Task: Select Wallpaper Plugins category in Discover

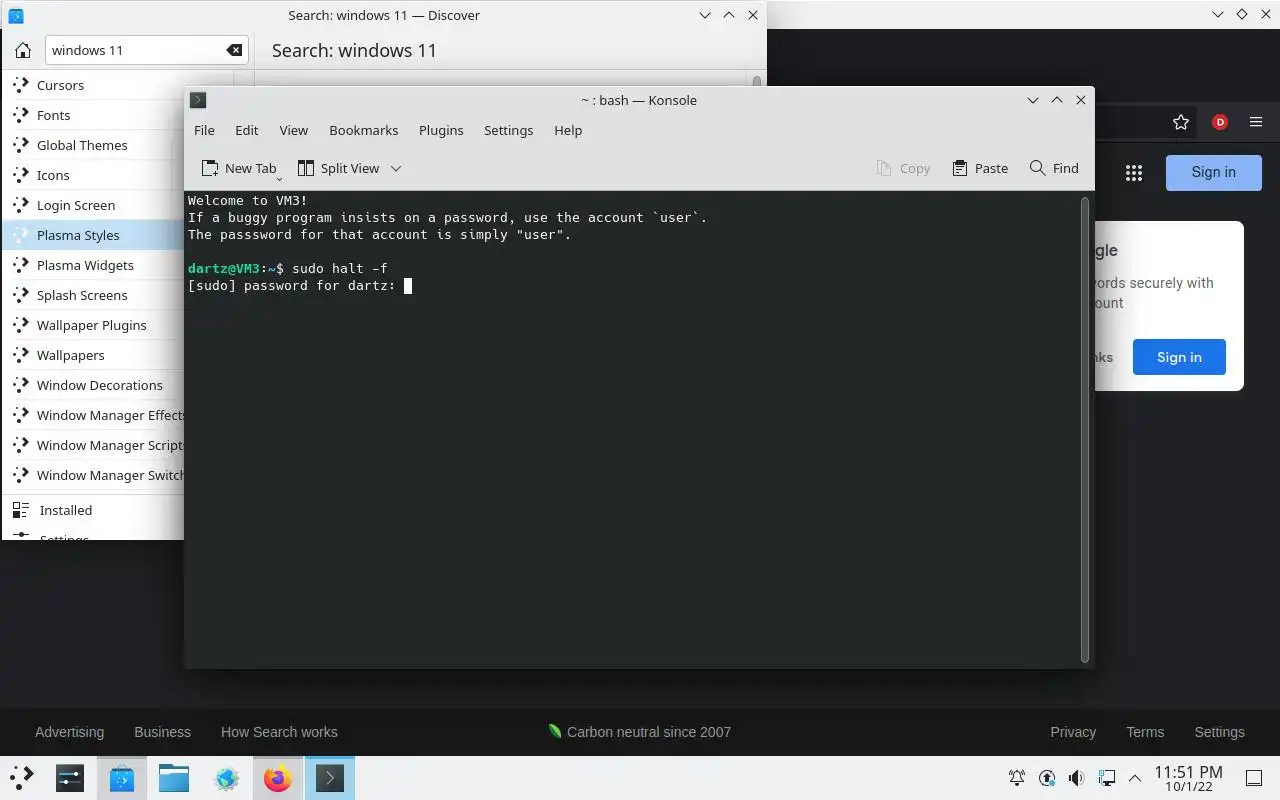Action: [x=94, y=325]
